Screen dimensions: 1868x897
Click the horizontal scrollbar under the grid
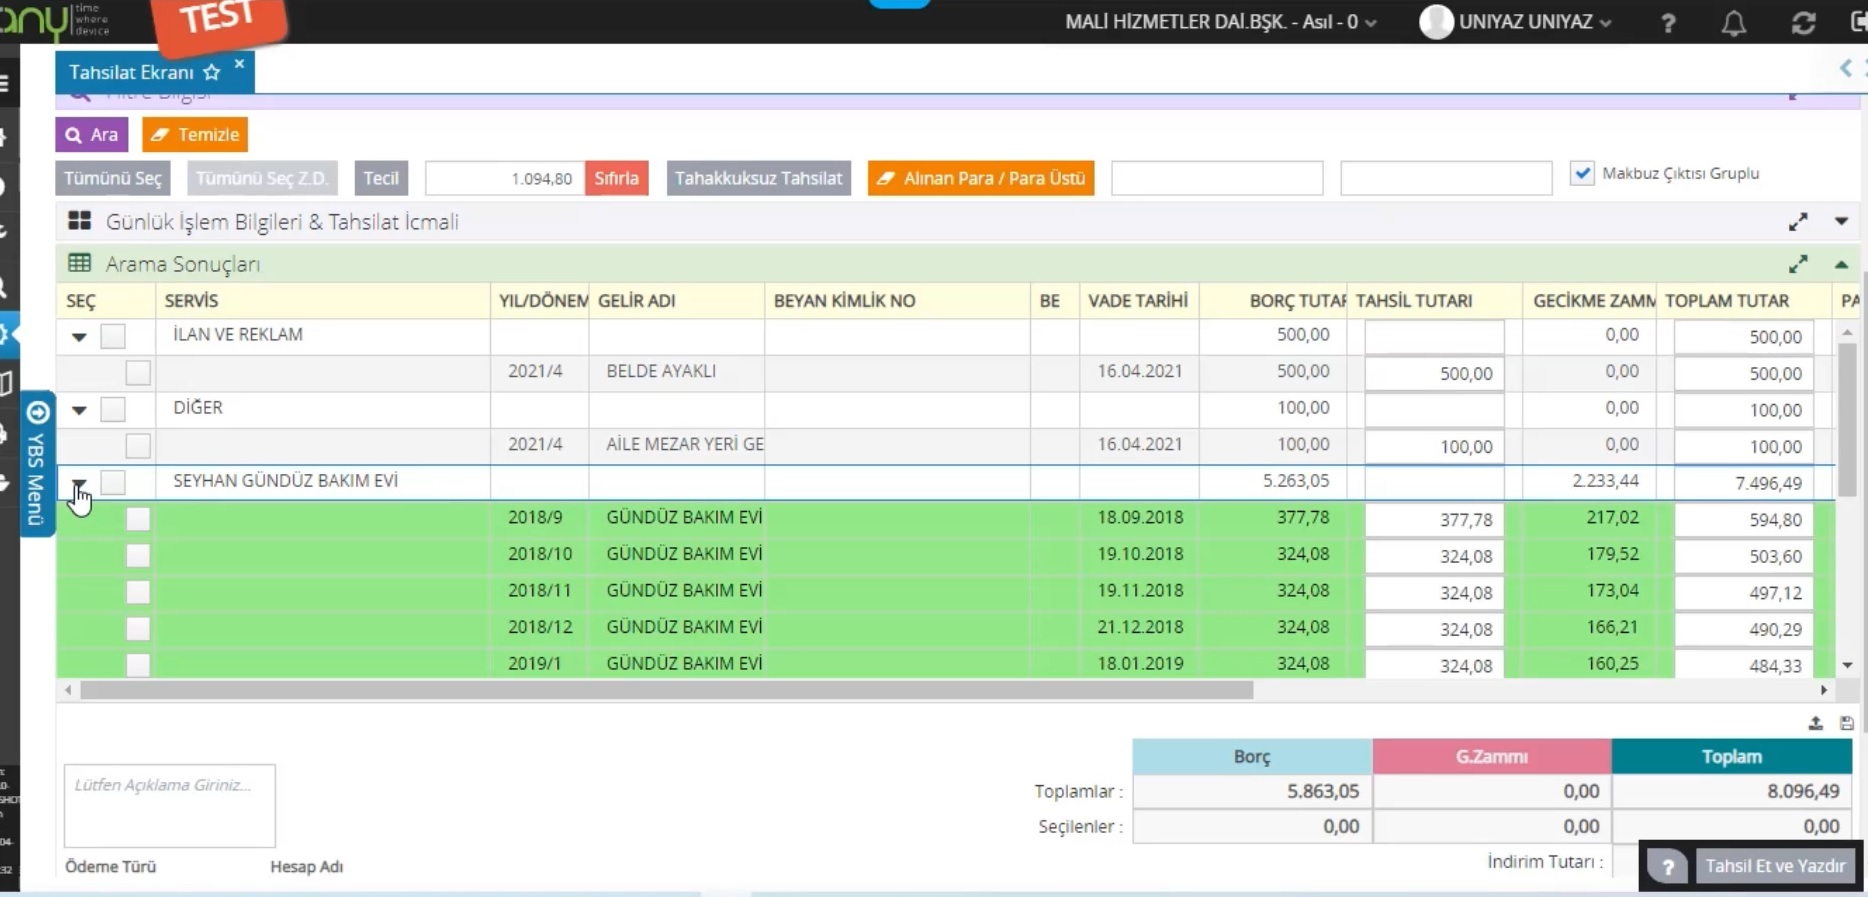point(666,690)
